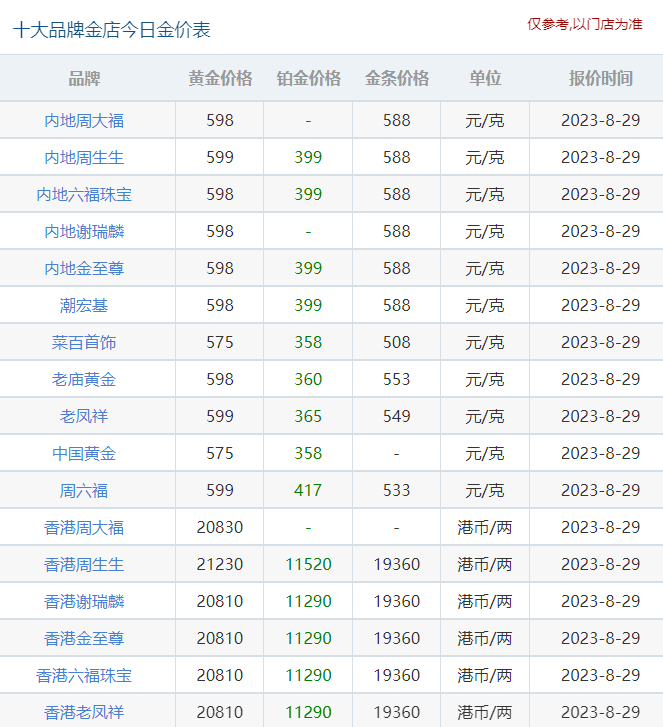Select 菜百首饰 gold bar price 508
Image resolution: width=663 pixels, height=727 pixels.
point(396,342)
